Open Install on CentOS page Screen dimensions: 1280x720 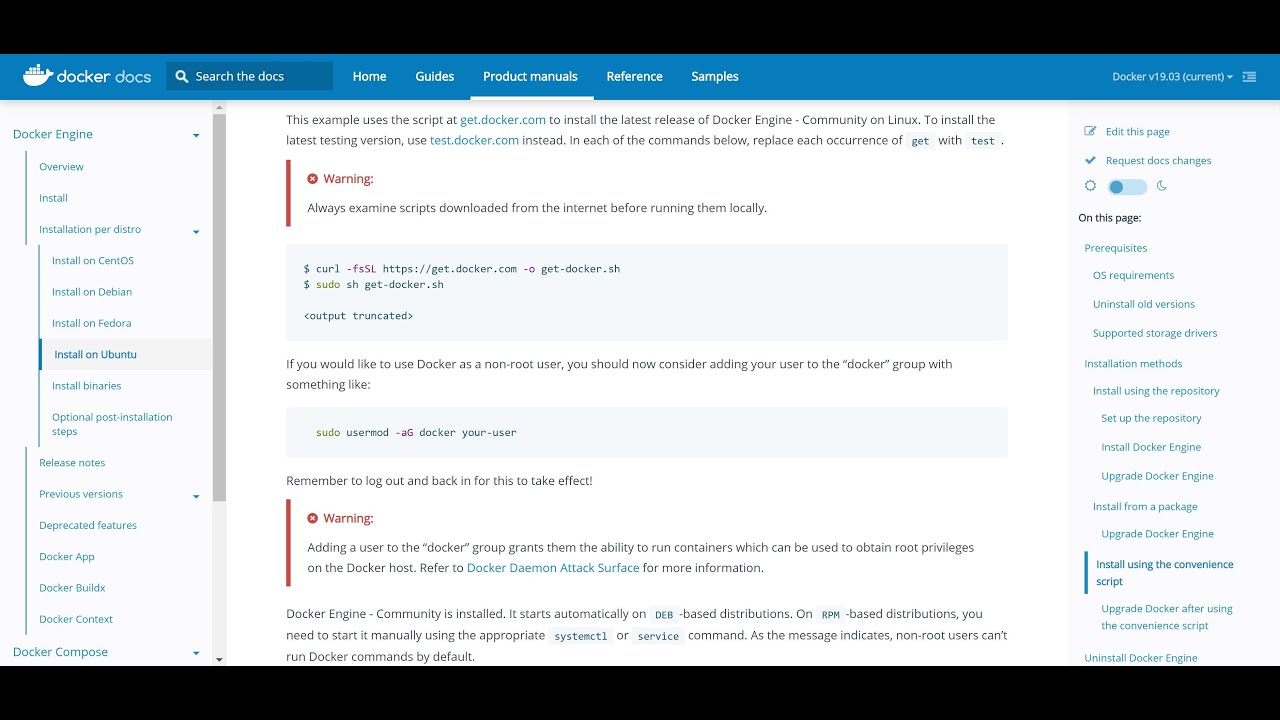(x=93, y=261)
